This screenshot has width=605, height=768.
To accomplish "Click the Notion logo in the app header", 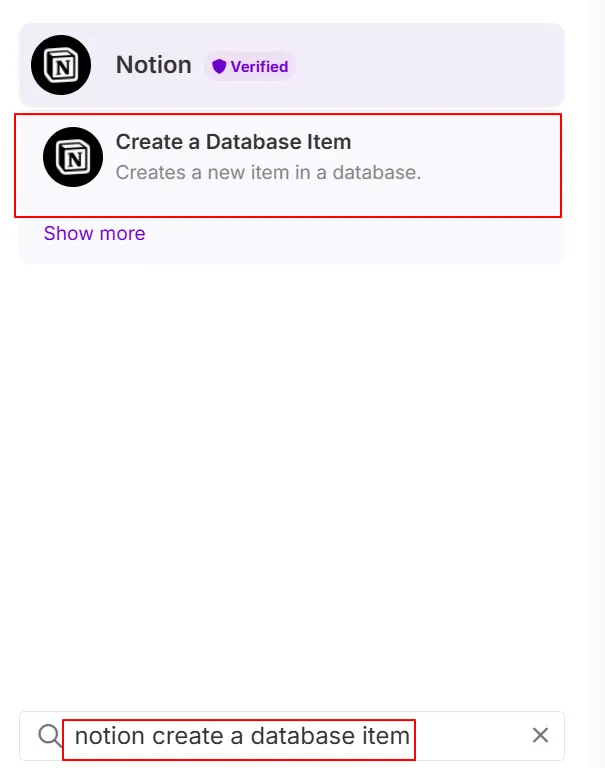I will (x=61, y=65).
